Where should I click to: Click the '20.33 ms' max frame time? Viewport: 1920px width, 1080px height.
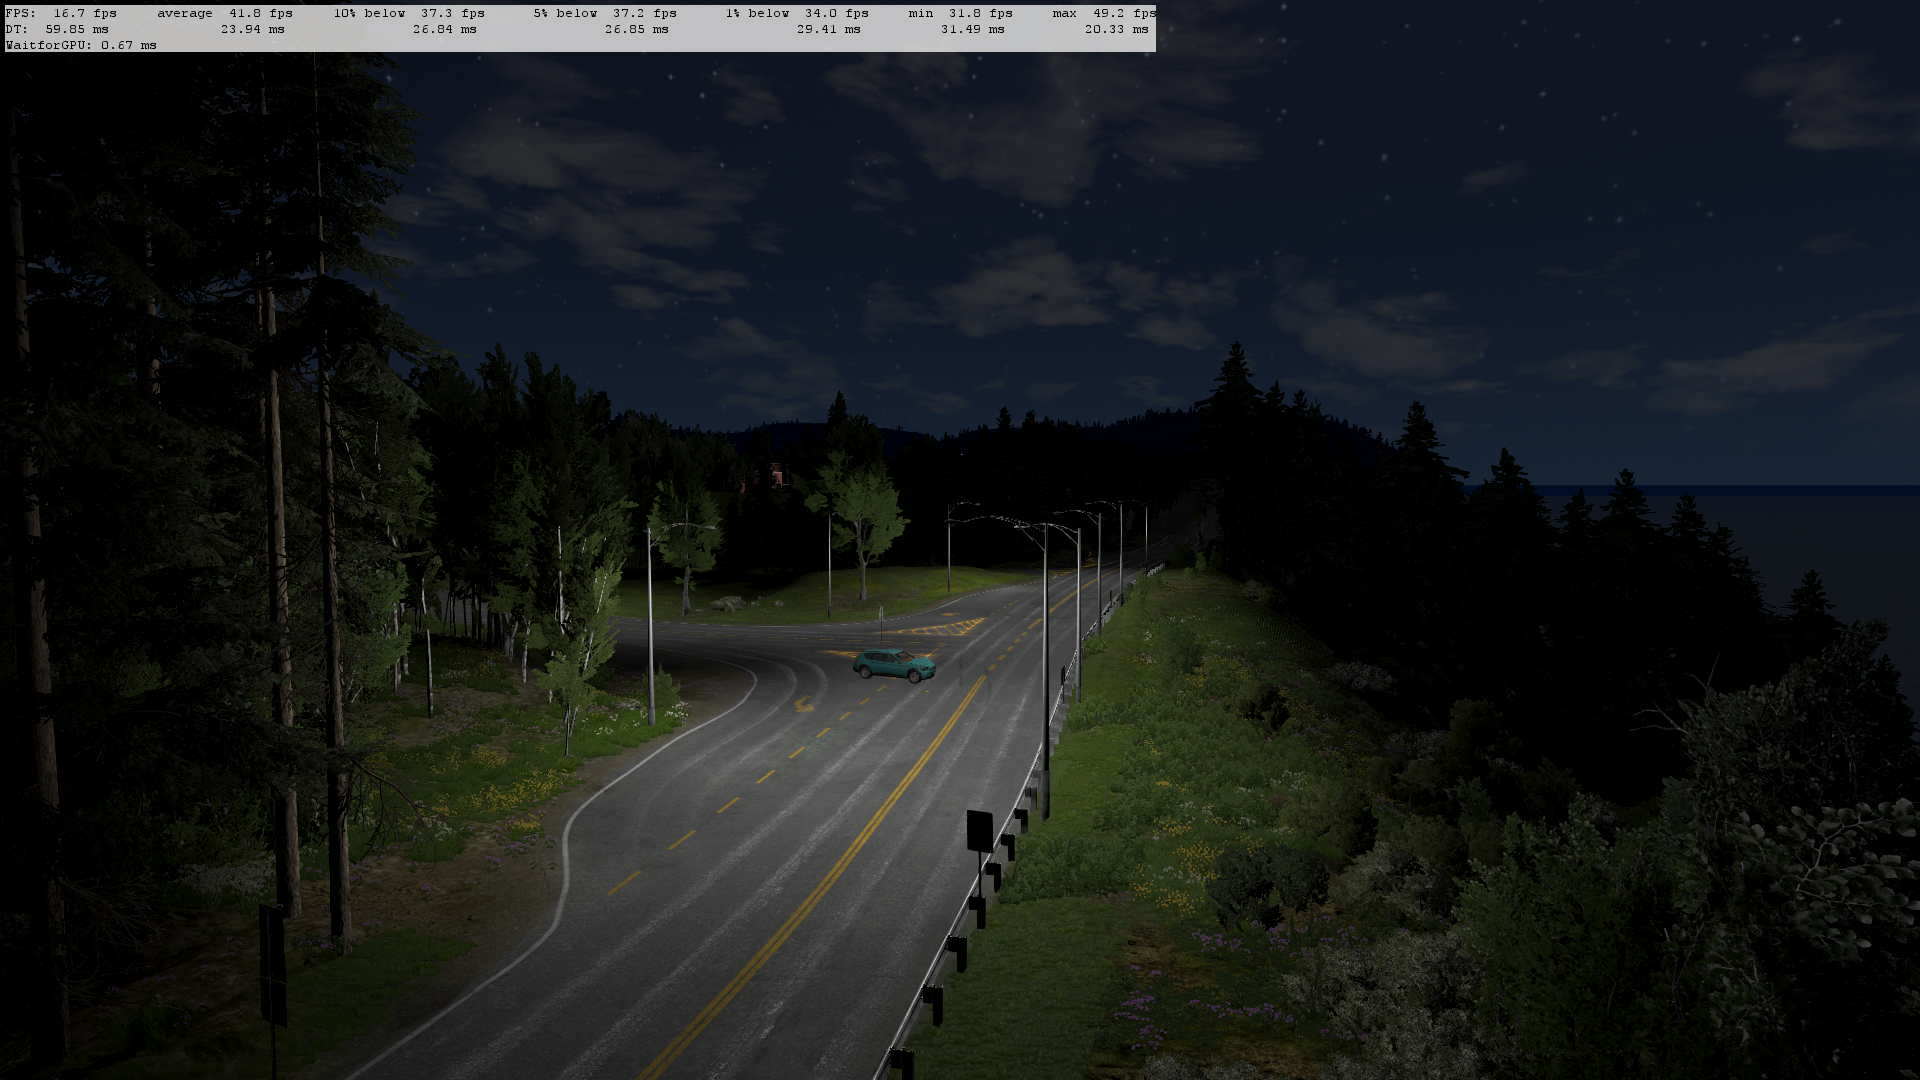(x=1117, y=29)
